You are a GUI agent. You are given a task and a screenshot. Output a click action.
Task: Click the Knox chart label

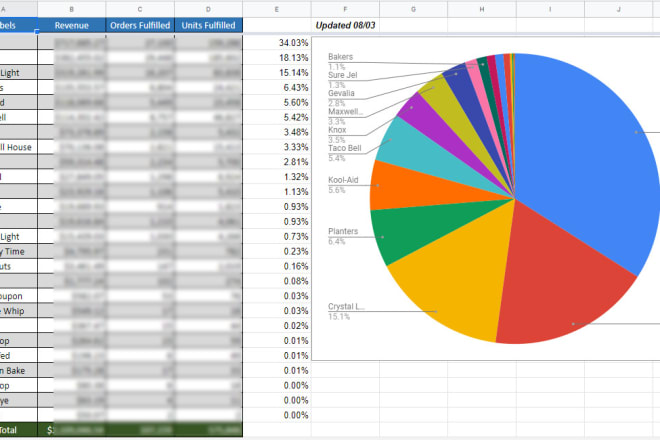tap(337, 130)
